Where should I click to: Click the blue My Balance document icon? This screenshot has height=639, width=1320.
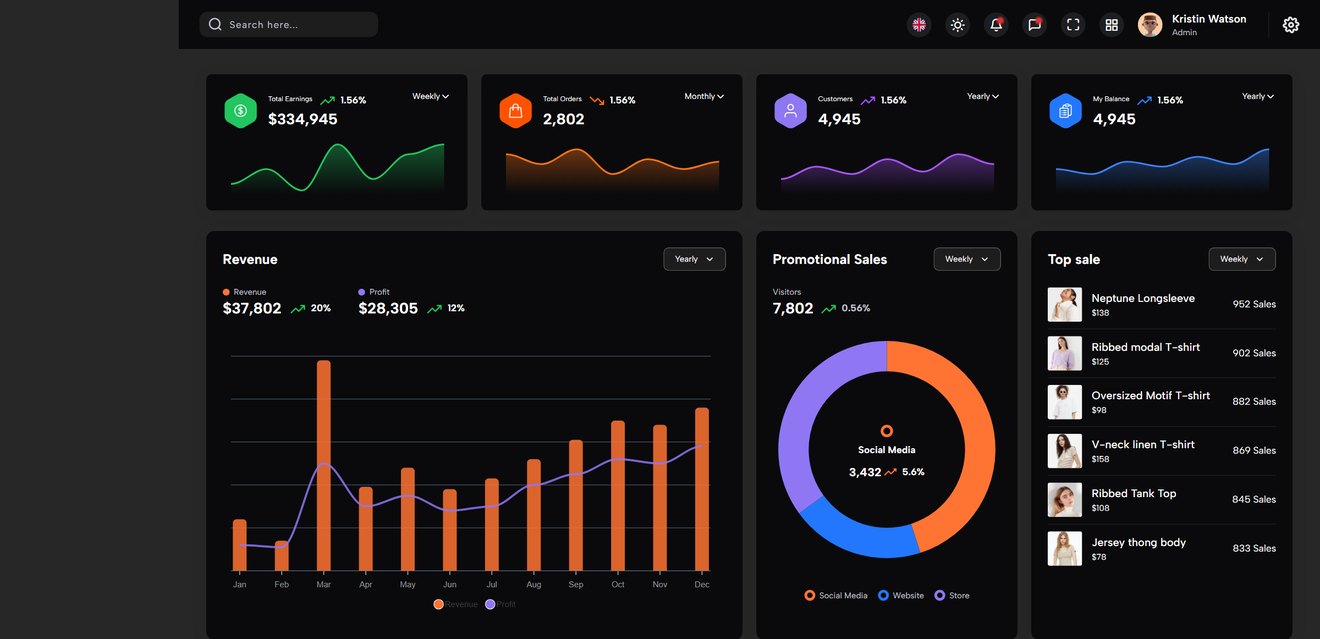[1065, 111]
